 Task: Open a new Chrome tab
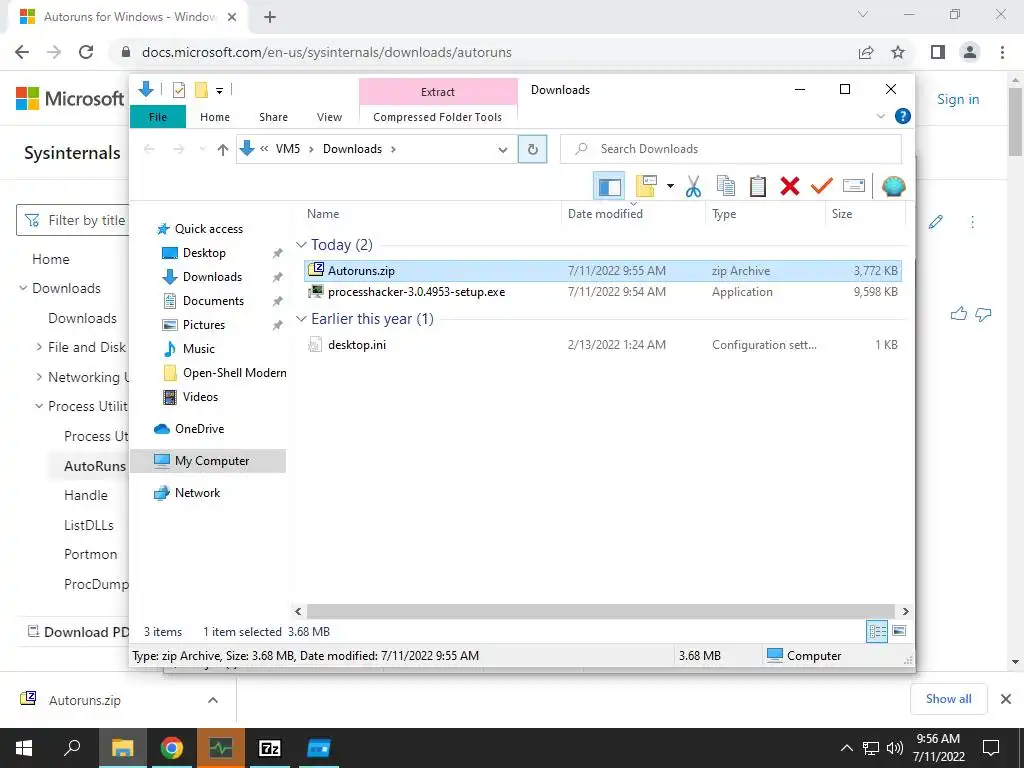pyautogui.click(x=270, y=17)
